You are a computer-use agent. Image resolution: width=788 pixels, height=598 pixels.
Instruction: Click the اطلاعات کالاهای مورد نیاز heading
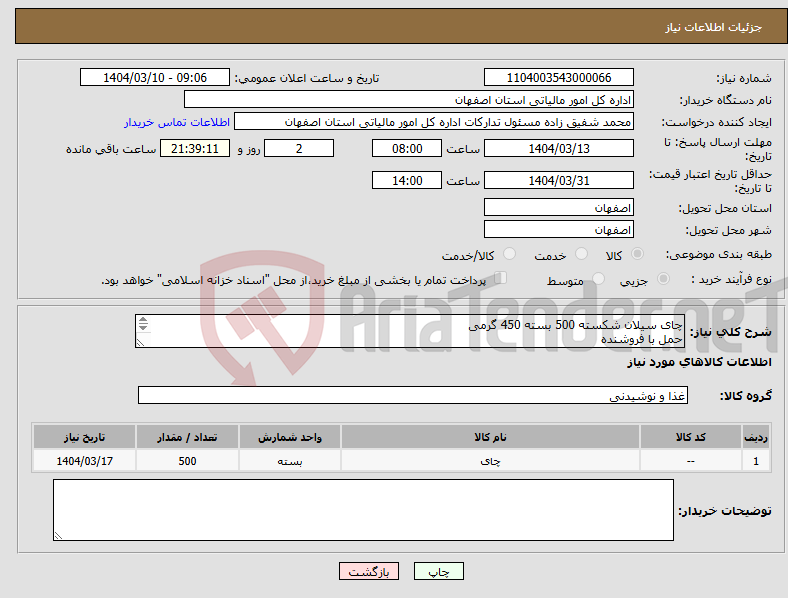[x=699, y=362]
